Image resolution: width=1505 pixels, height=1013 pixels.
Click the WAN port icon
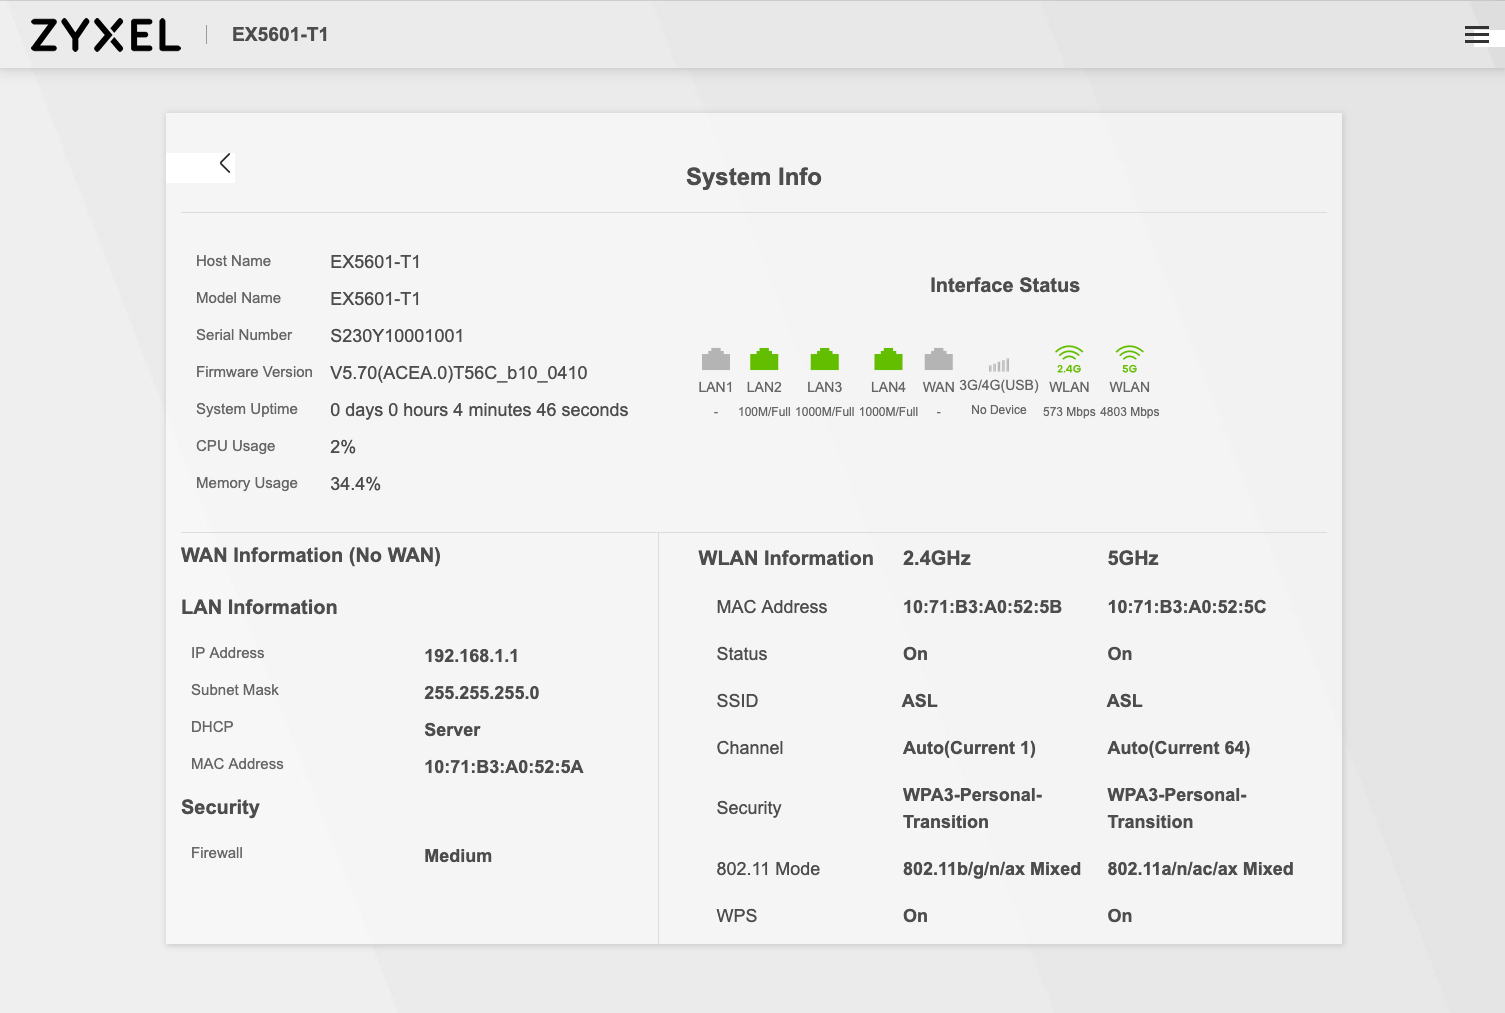pyautogui.click(x=939, y=359)
